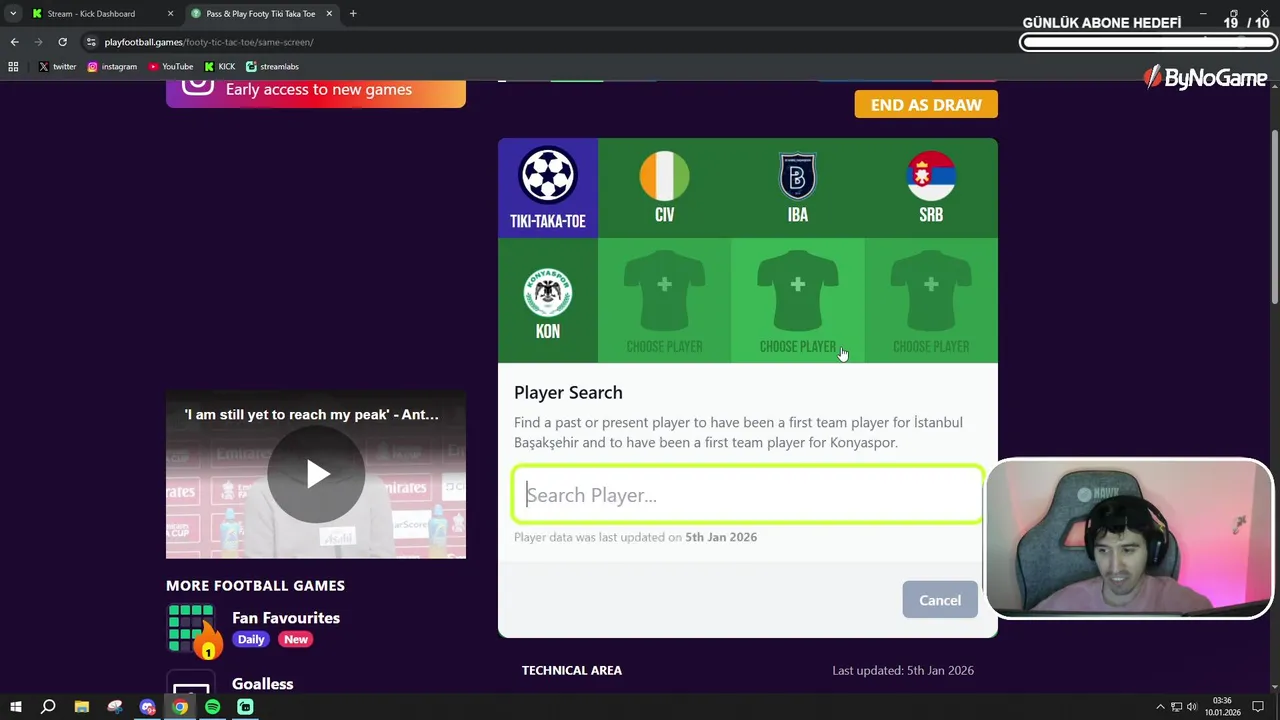This screenshot has width=1280, height=720.
Task: Open the twitter bookmark
Action: point(57,67)
